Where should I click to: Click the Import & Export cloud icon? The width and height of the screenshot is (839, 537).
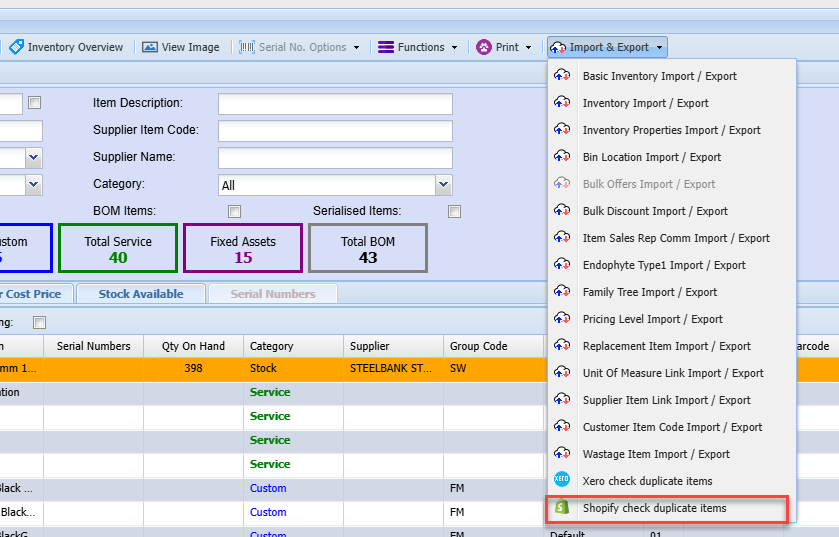[x=558, y=47]
